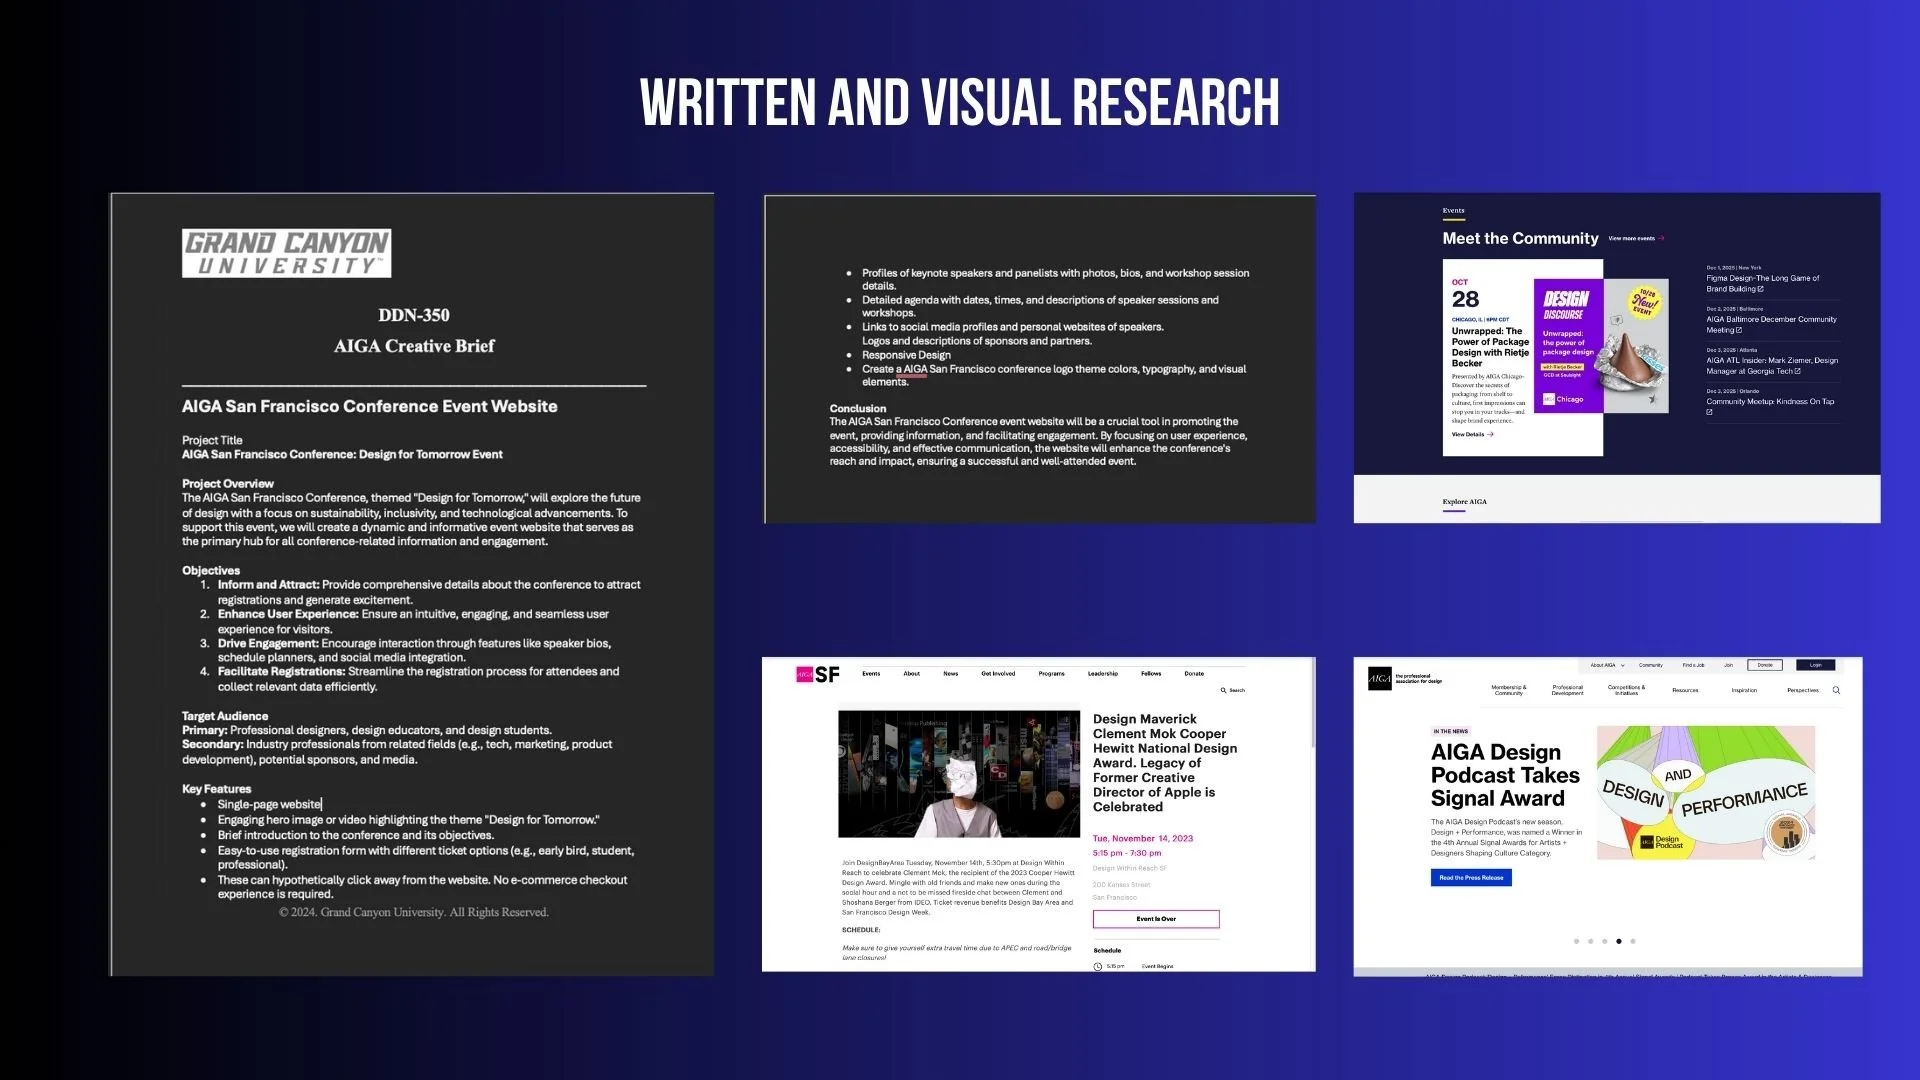
Task: Click the AIGA Design Podcast Takes Signal Award headline
Action: click(x=1505, y=775)
